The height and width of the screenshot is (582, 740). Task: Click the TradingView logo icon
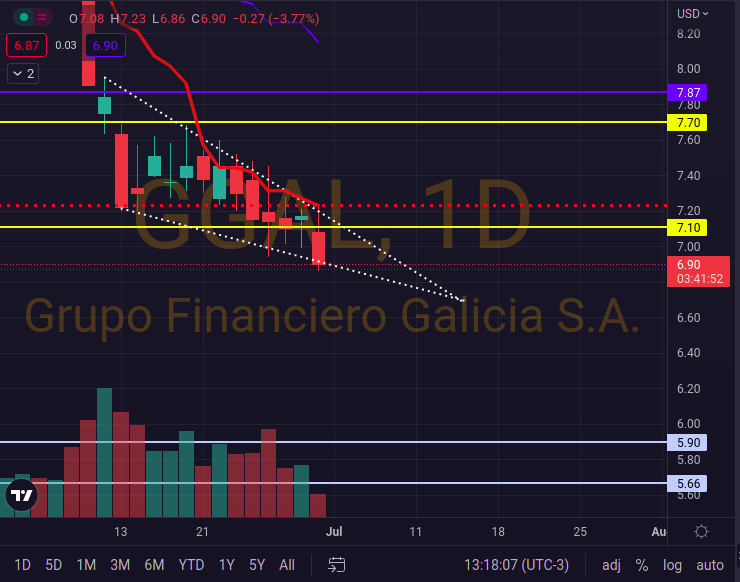(x=21, y=495)
